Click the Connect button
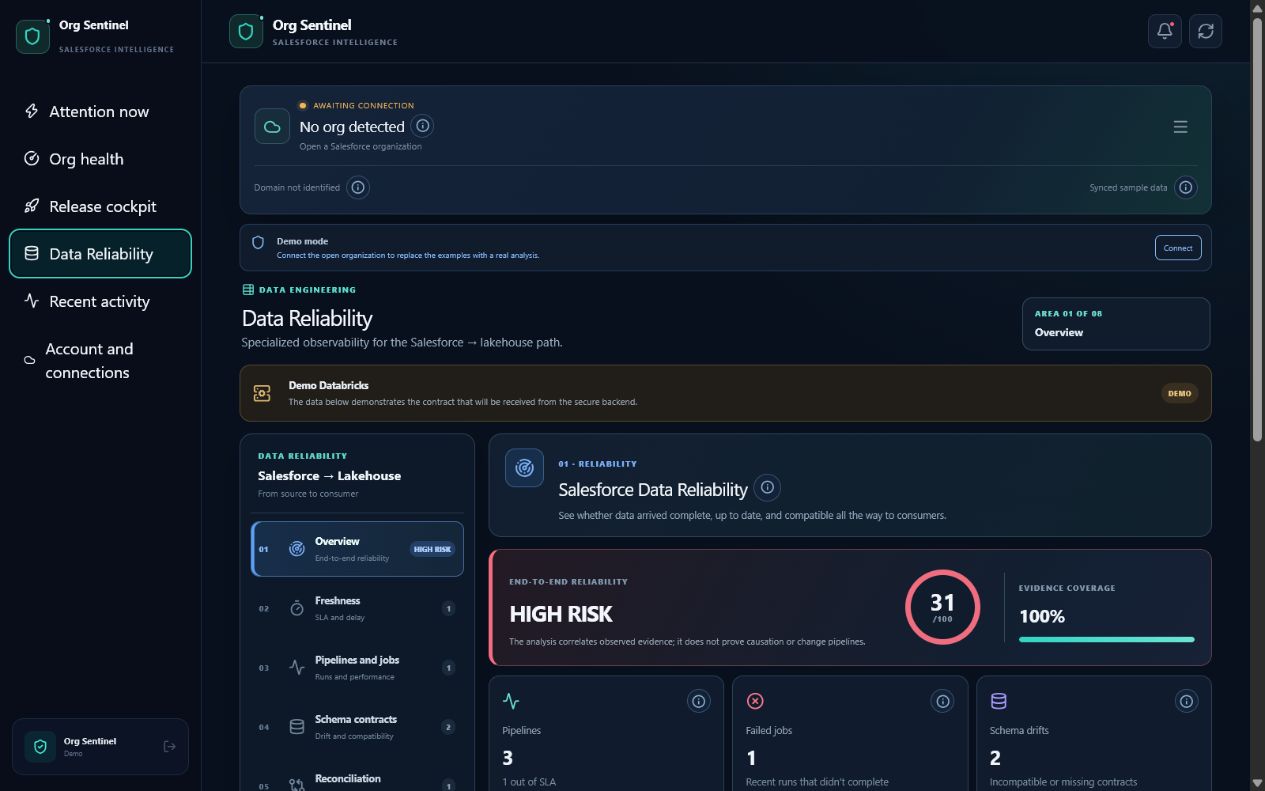 [x=1178, y=248]
